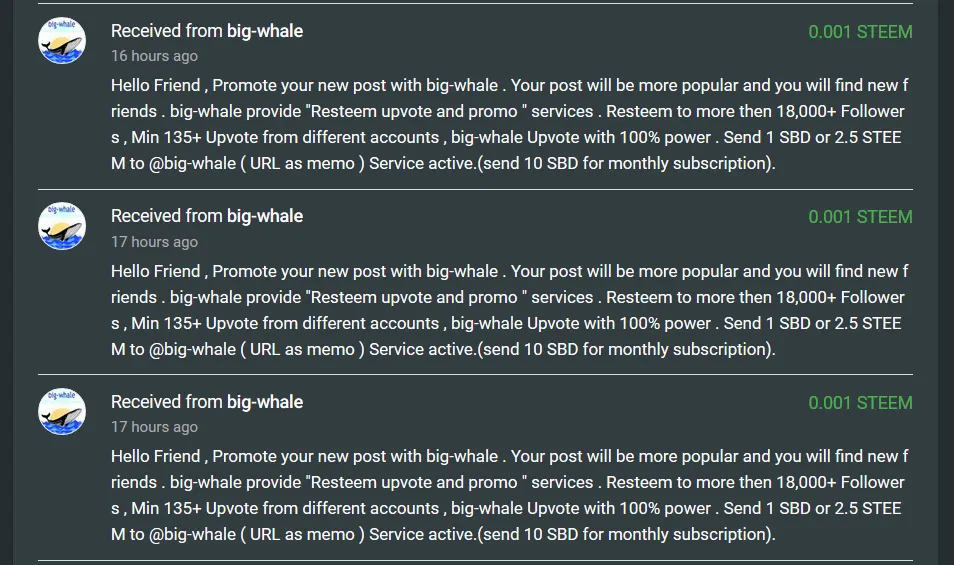Click 'Received from' label in the top transaction

coord(166,31)
